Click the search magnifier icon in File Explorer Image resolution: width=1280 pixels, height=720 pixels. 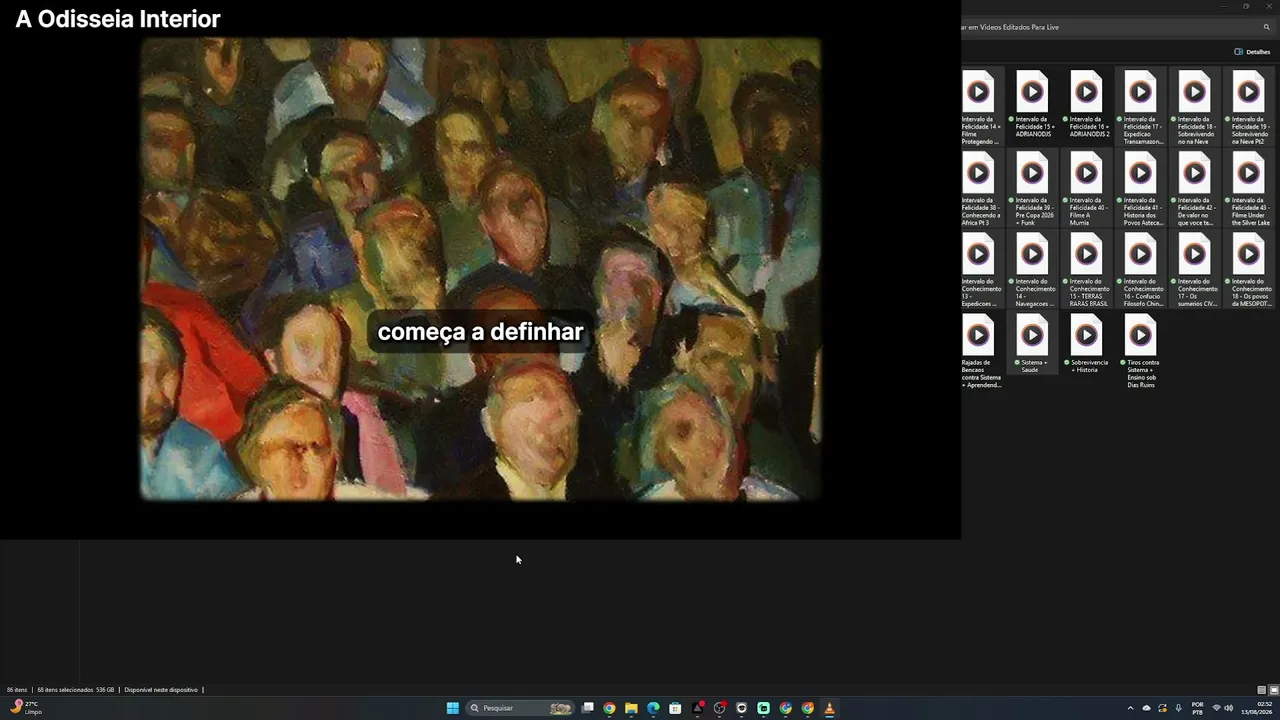1266,27
